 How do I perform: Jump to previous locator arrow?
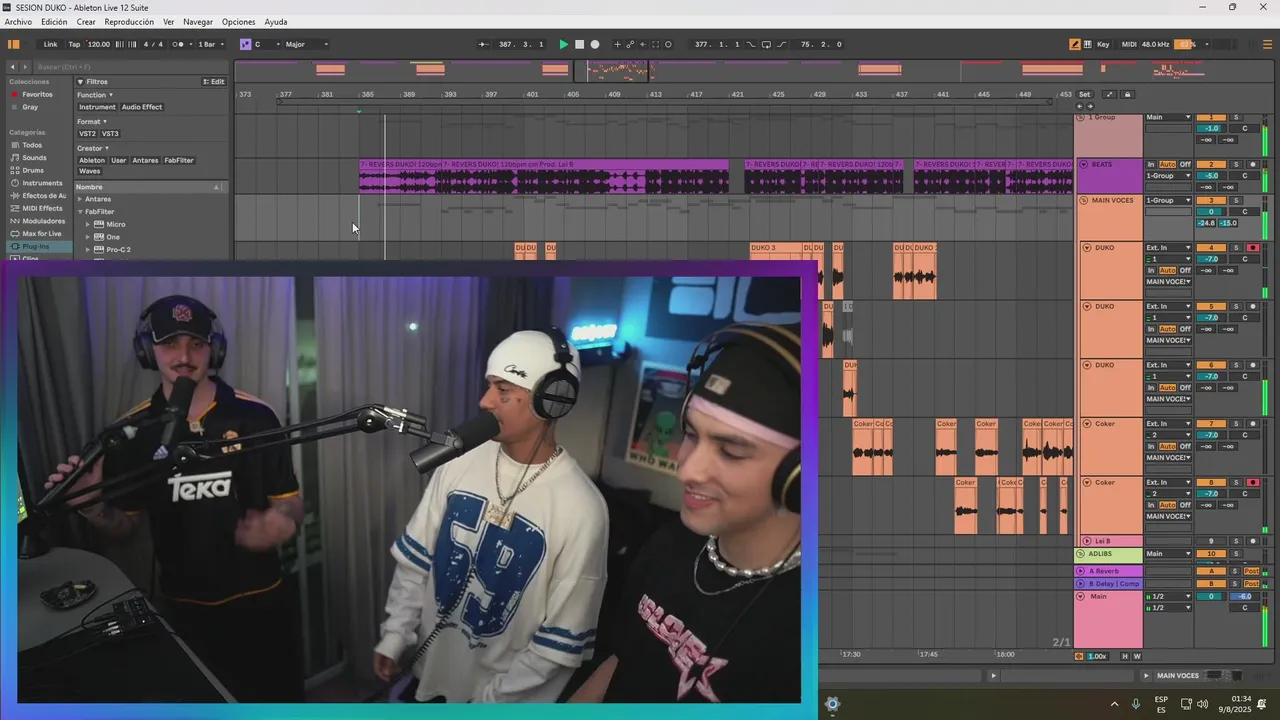click(x=1079, y=106)
